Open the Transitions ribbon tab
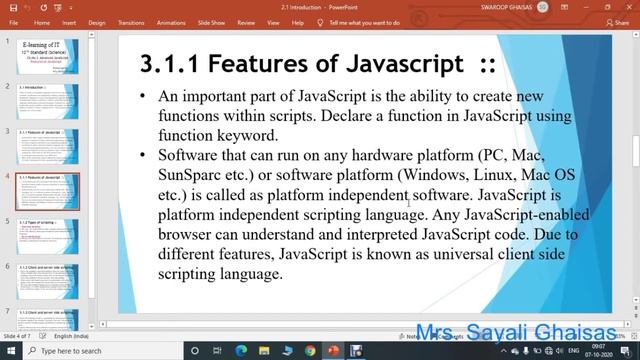 click(x=131, y=23)
